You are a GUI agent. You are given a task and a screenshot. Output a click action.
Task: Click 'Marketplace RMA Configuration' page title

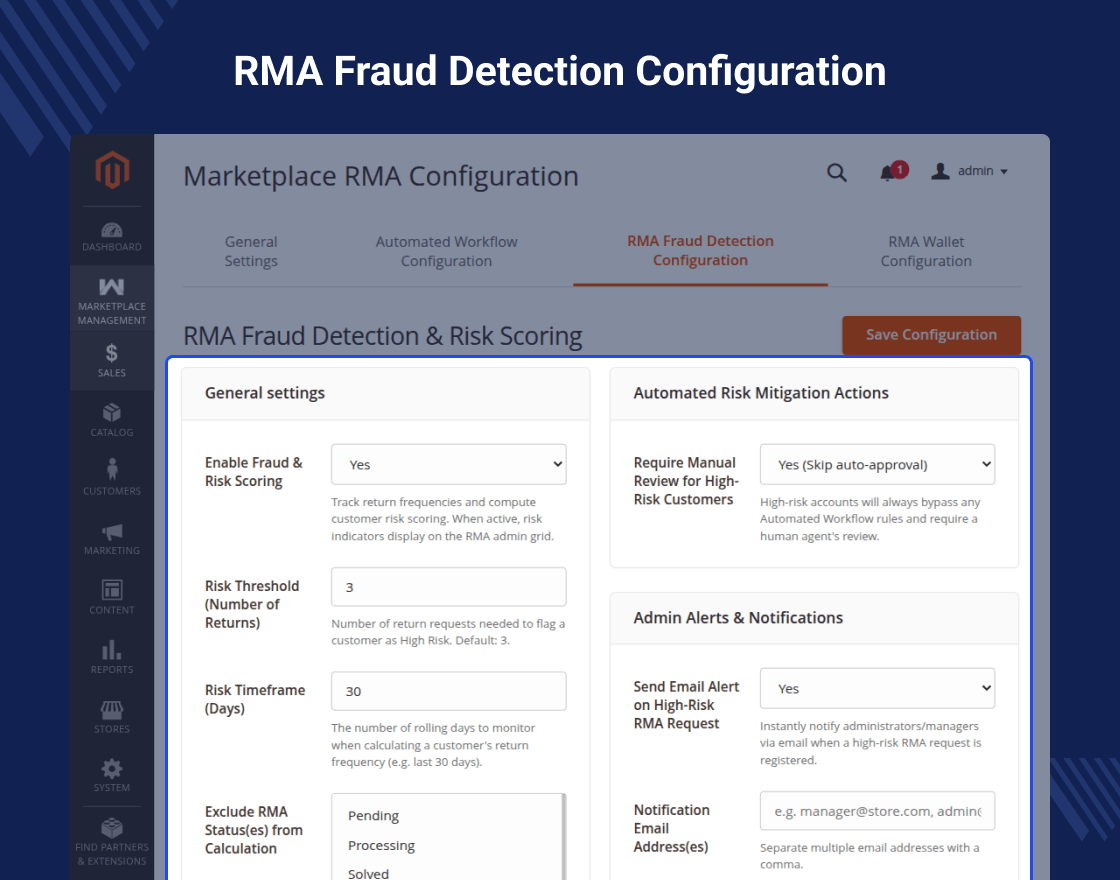(x=381, y=176)
